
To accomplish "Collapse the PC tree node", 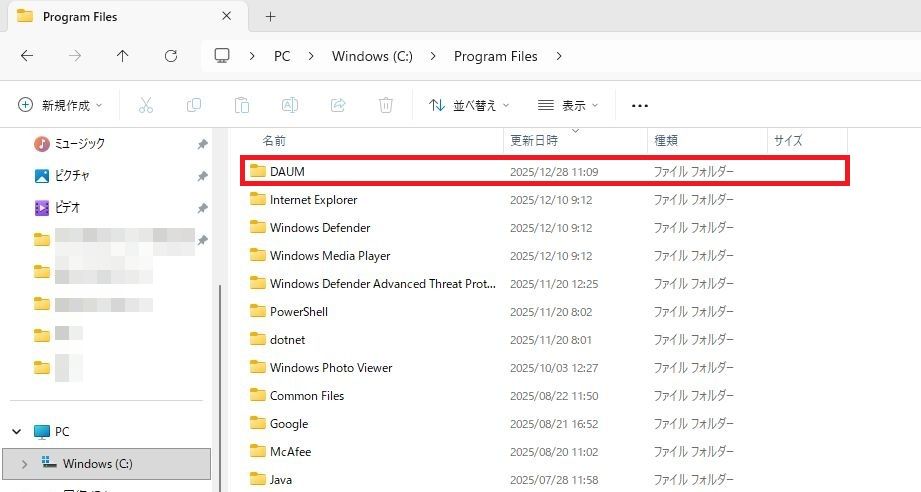I will click(x=17, y=432).
